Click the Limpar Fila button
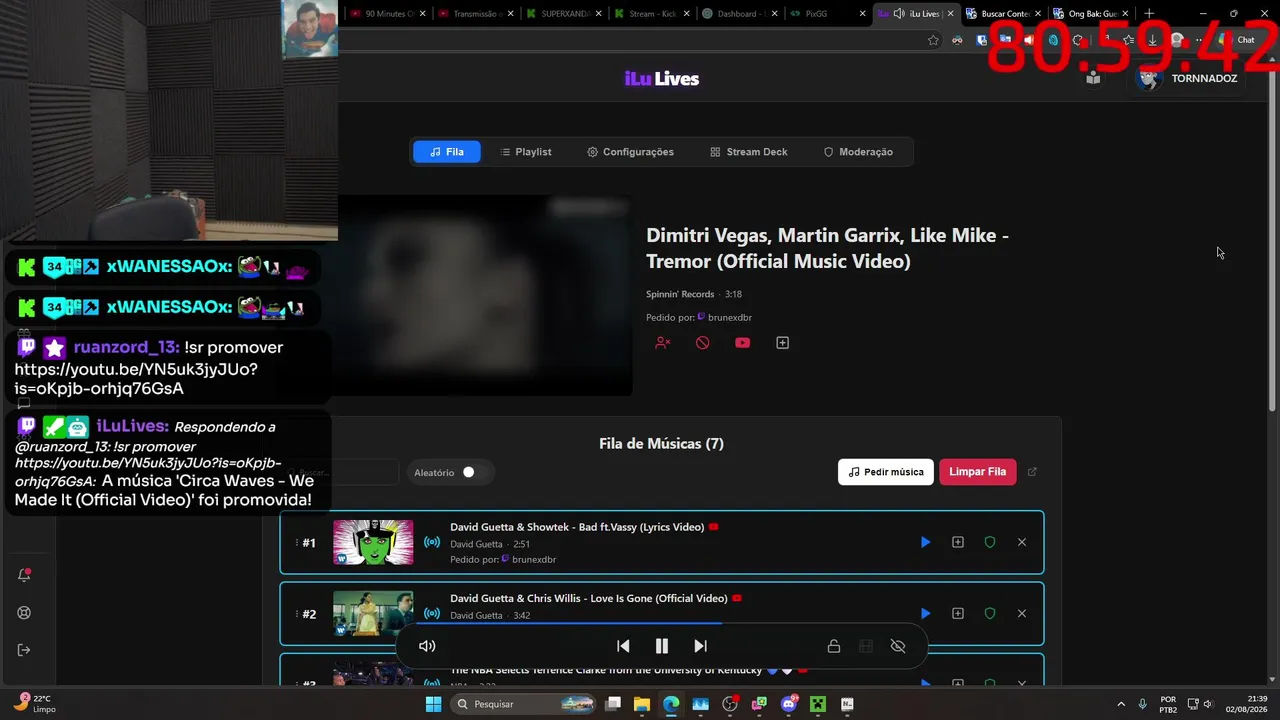1280x720 pixels. pos(978,472)
